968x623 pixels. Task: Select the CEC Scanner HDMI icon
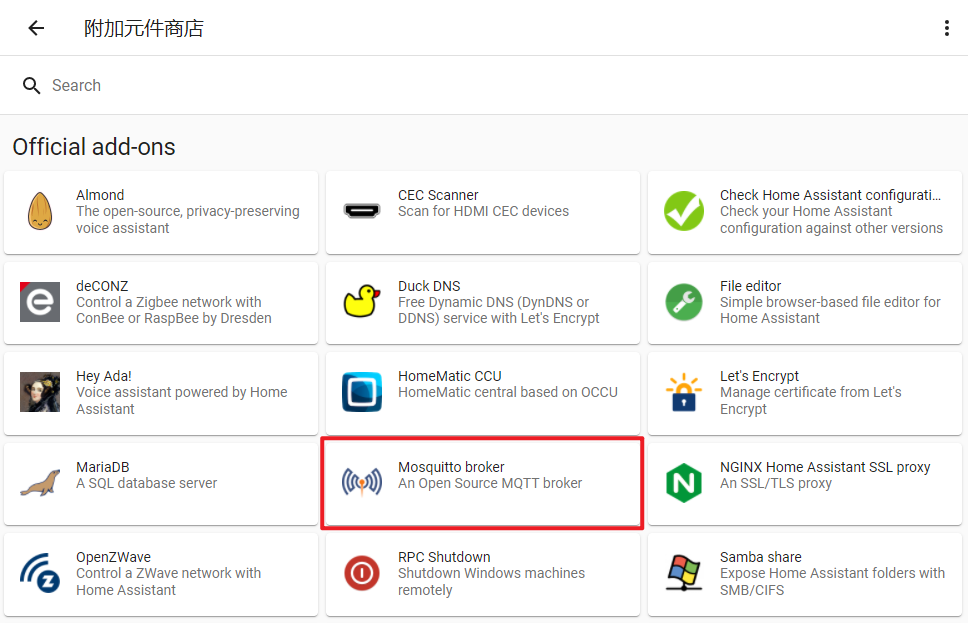(362, 211)
